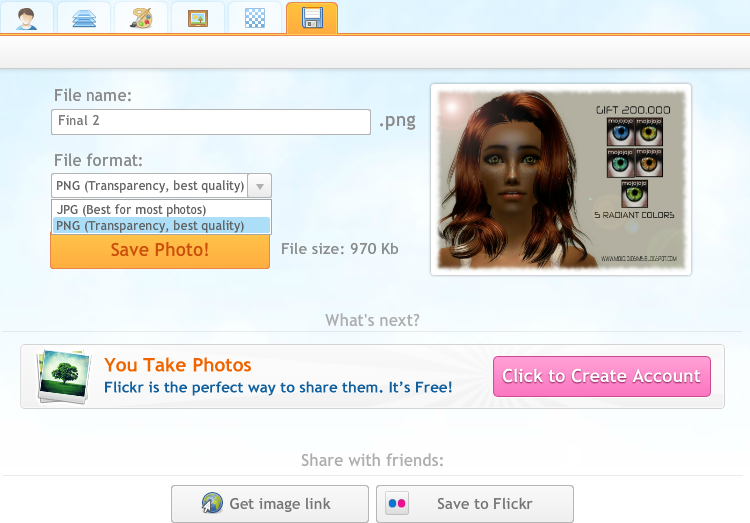750x523 pixels.
Task: Click the File size: 970 Kb text
Action: tap(340, 249)
